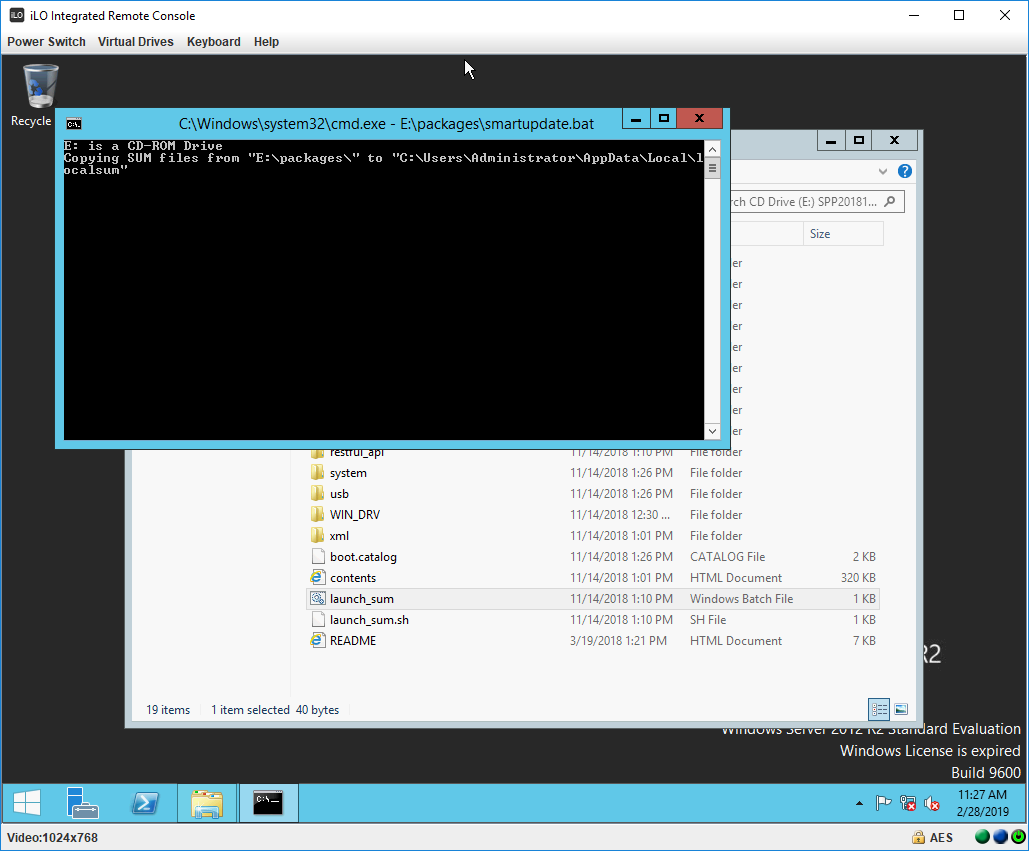The width and height of the screenshot is (1029, 851).
Task: Click the usb folder icon
Action: (318, 493)
